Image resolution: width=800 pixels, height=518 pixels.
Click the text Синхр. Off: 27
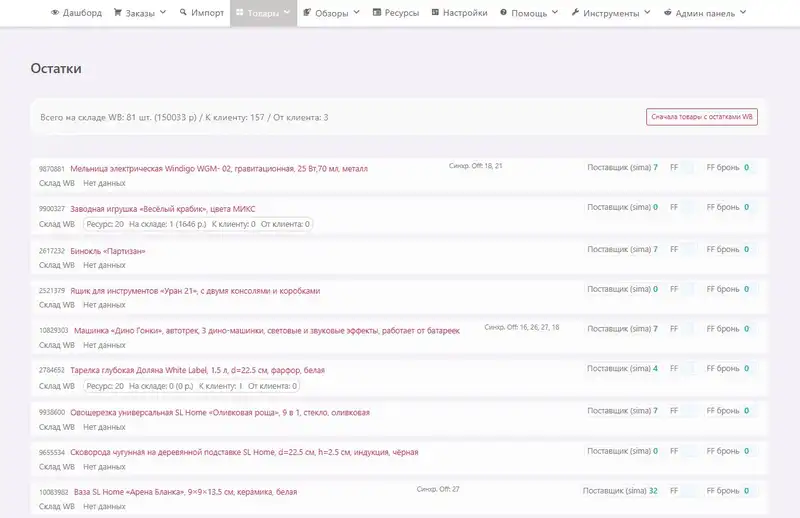point(438,489)
